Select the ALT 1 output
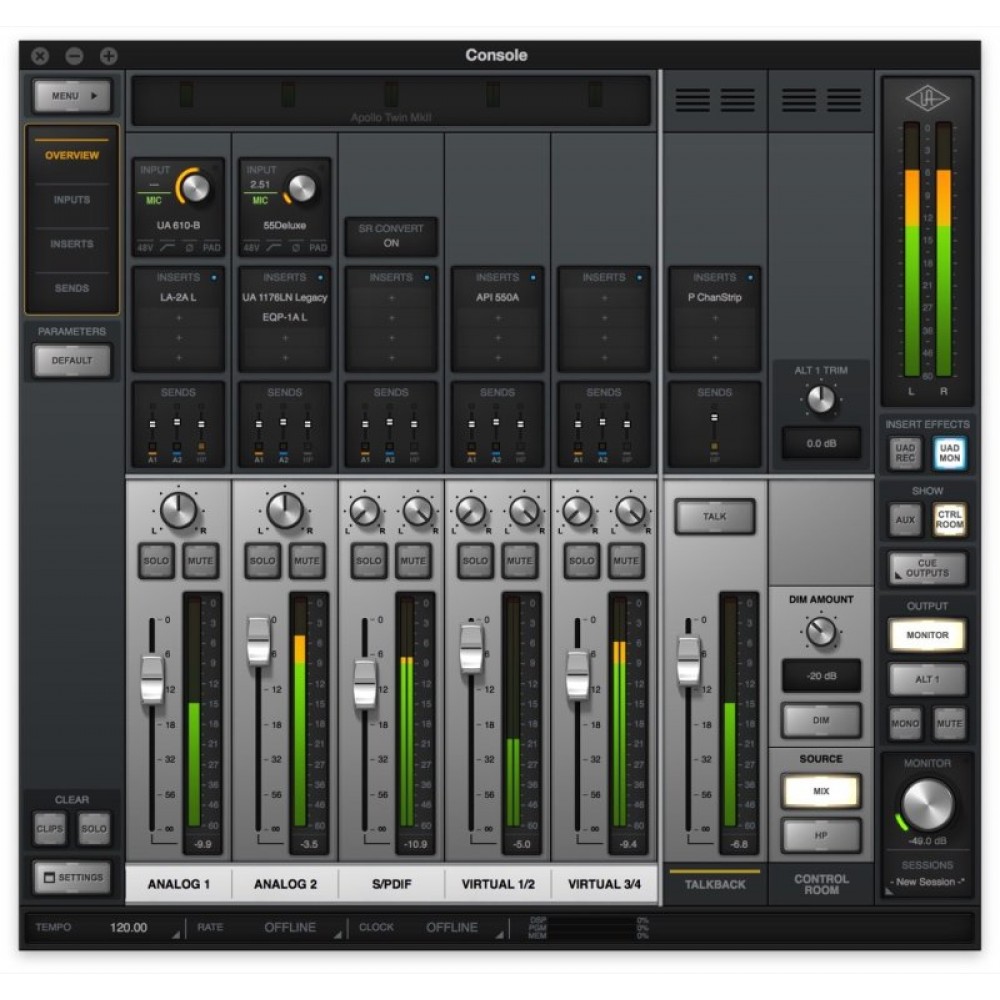 coord(927,679)
